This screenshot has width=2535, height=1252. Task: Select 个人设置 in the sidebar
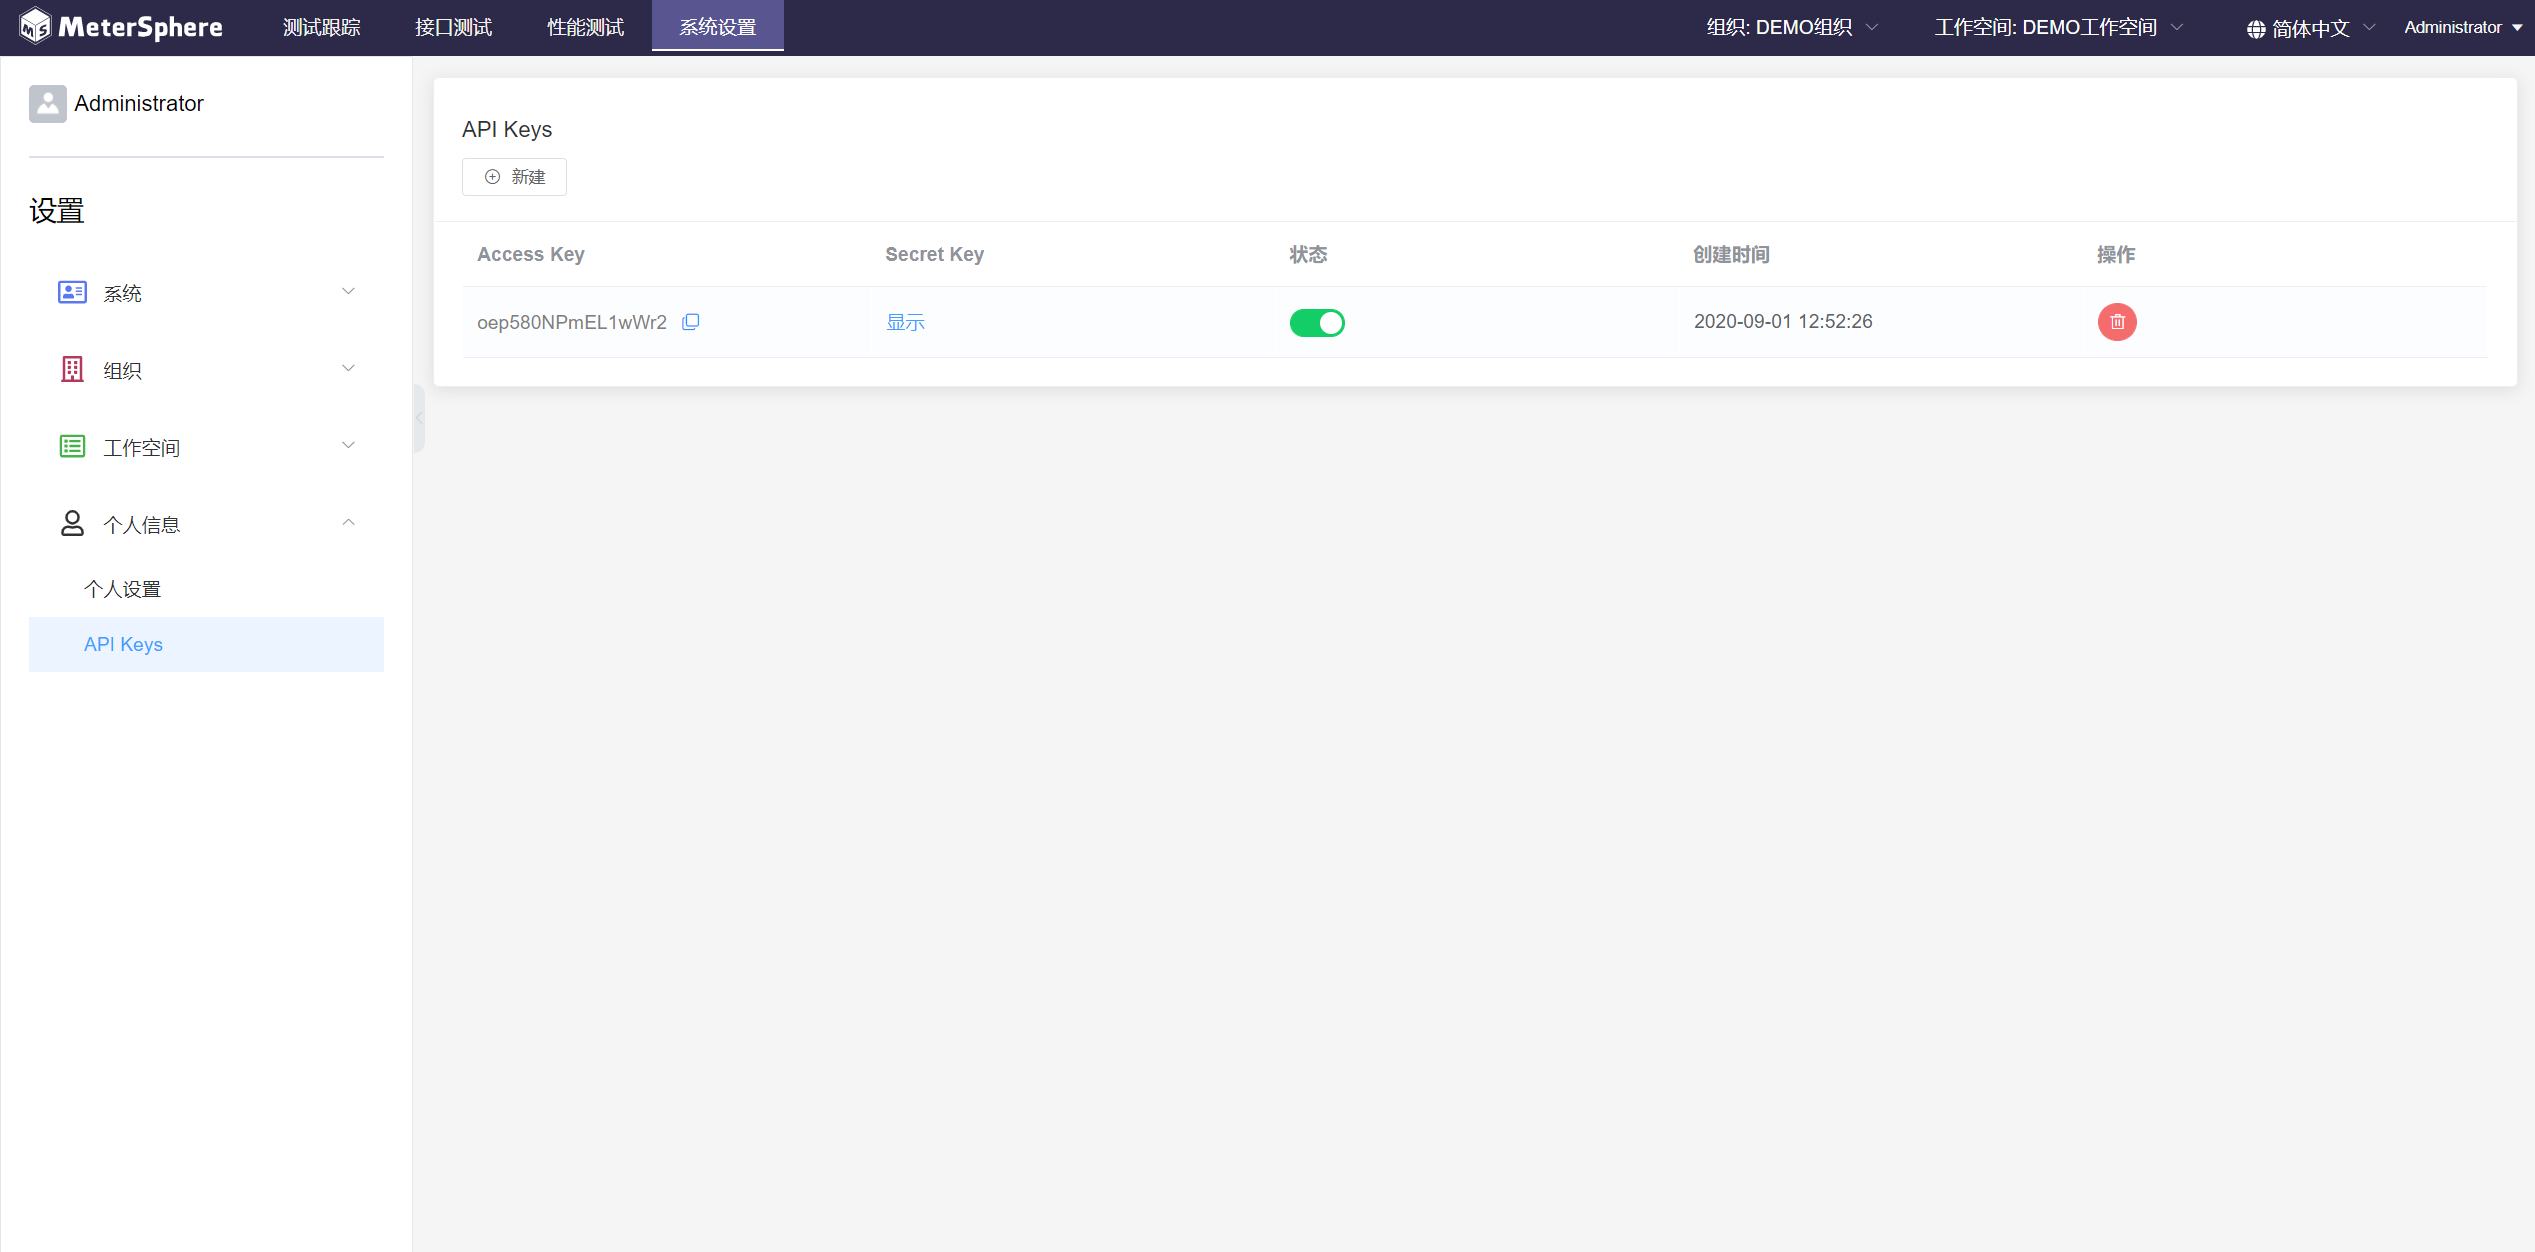(123, 589)
